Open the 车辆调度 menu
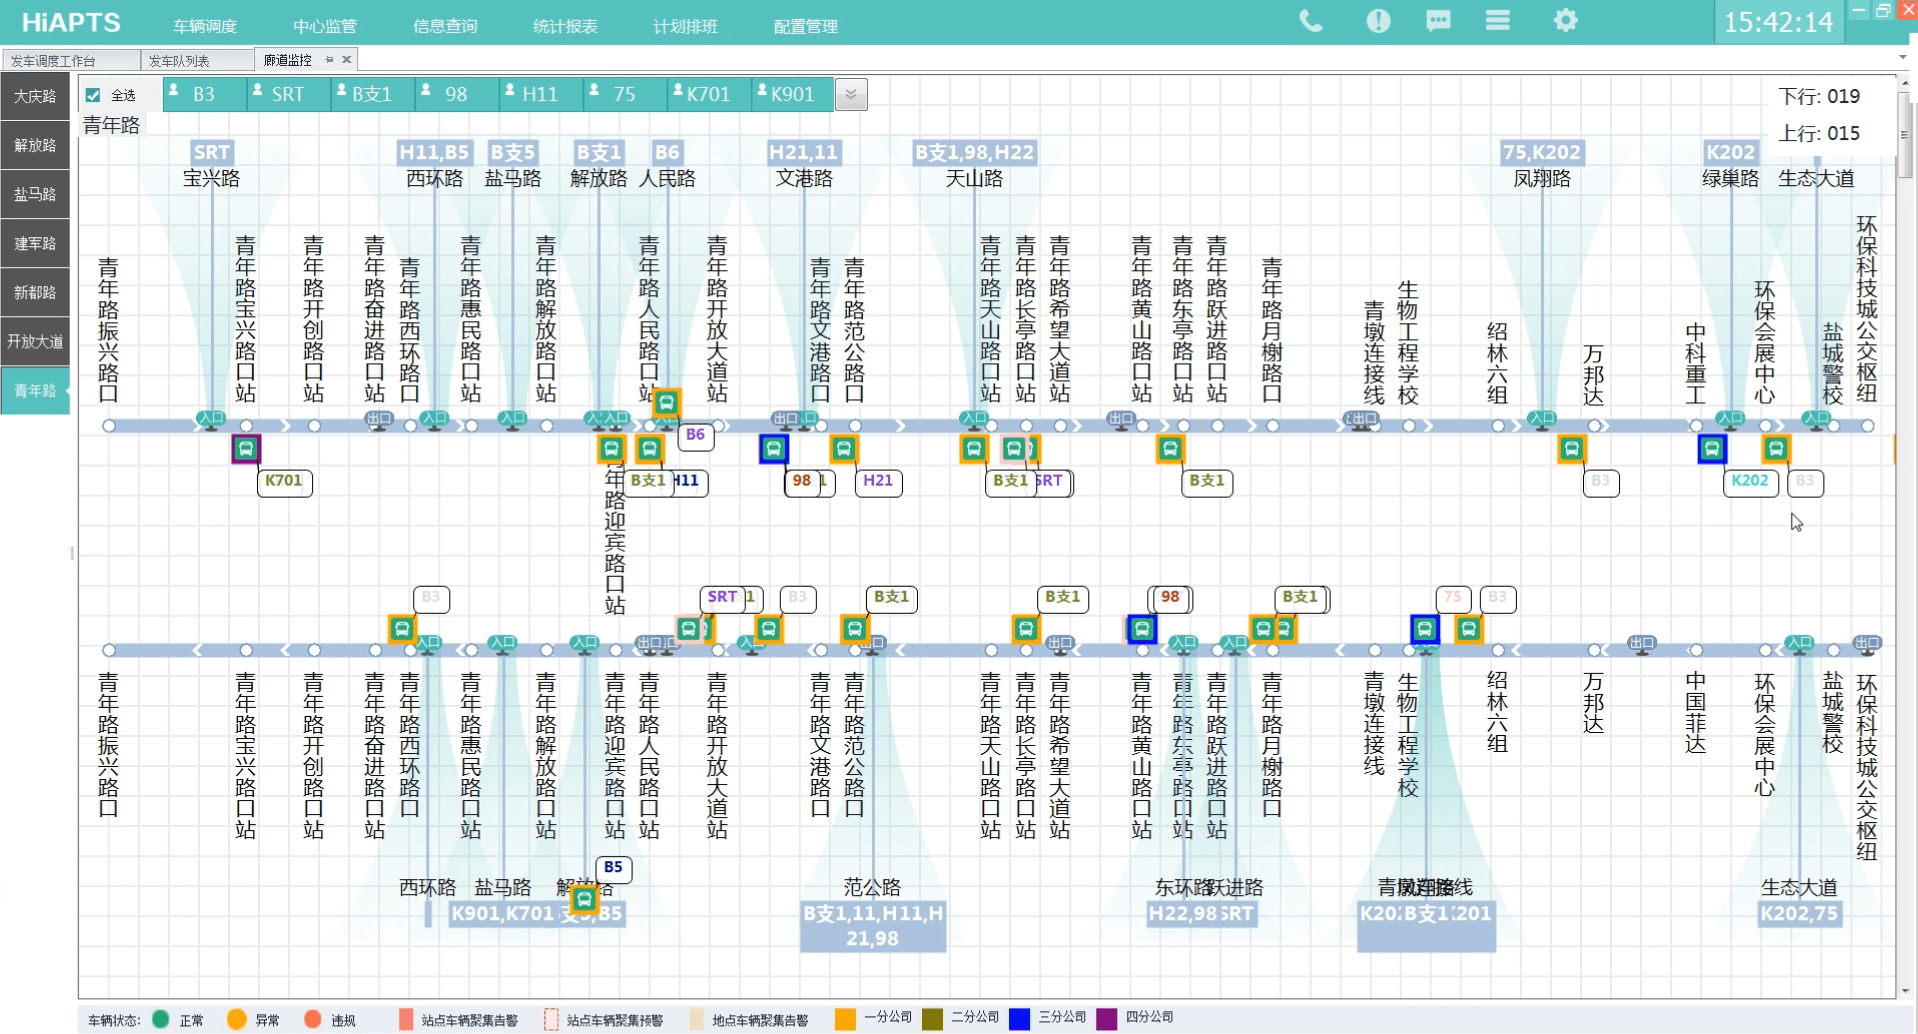Viewport: 1918px width, 1034px height. coord(205,26)
